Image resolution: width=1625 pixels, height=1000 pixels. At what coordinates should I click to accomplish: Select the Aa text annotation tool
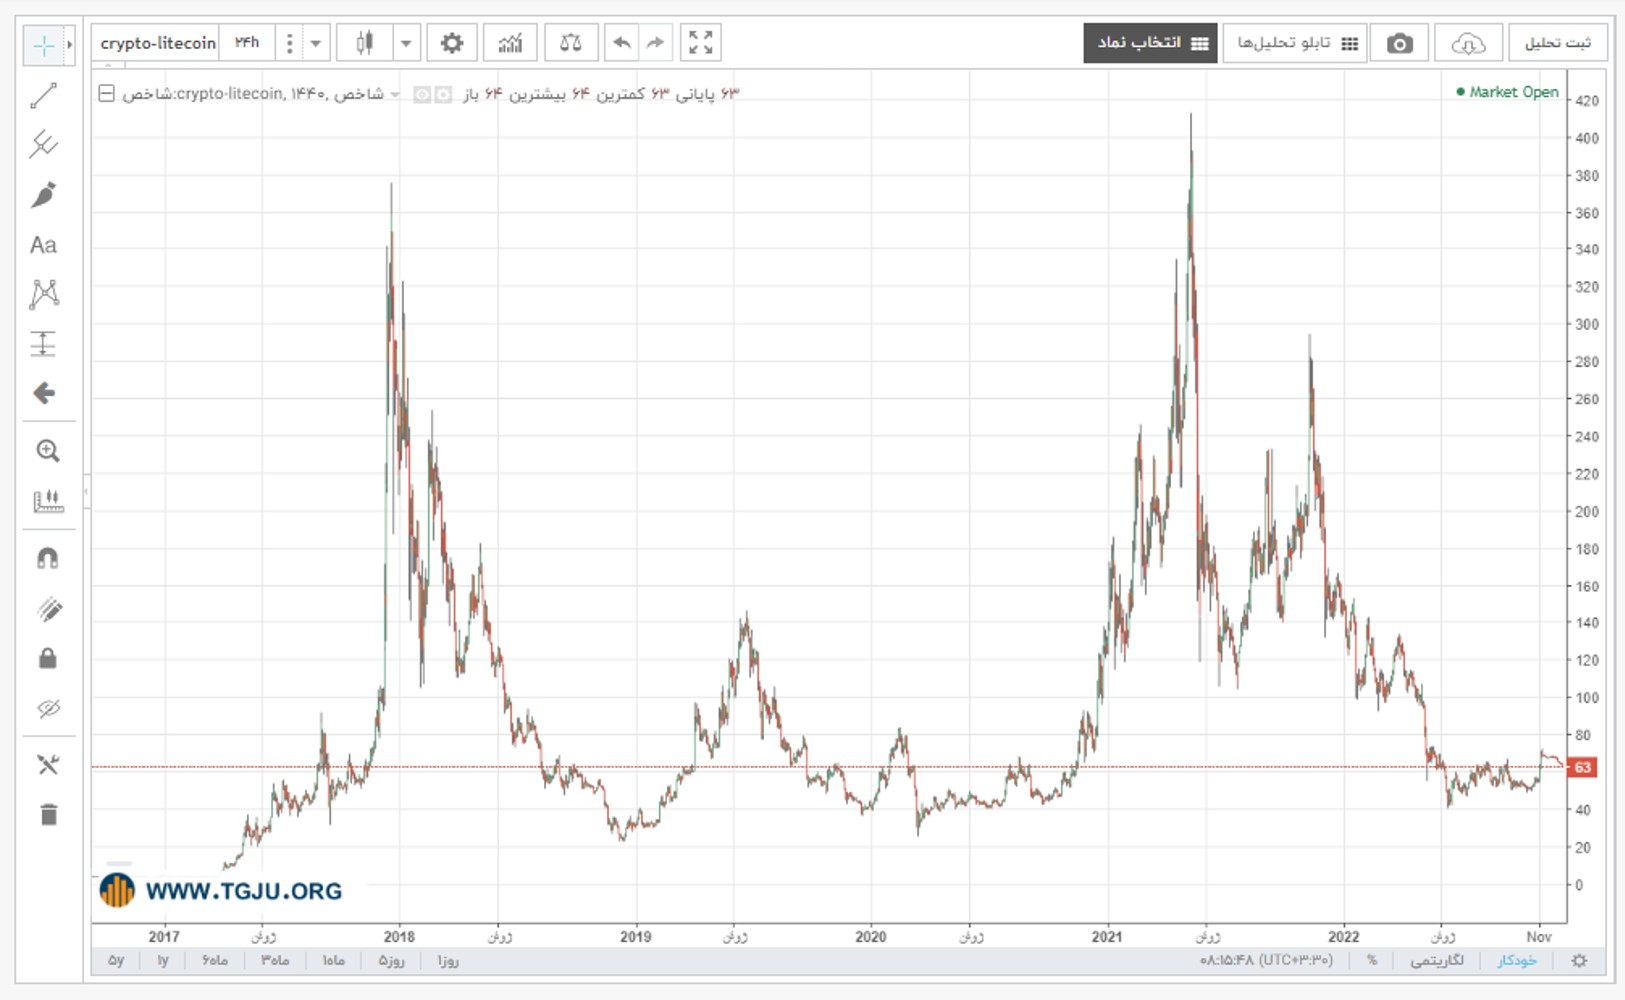pyautogui.click(x=43, y=245)
